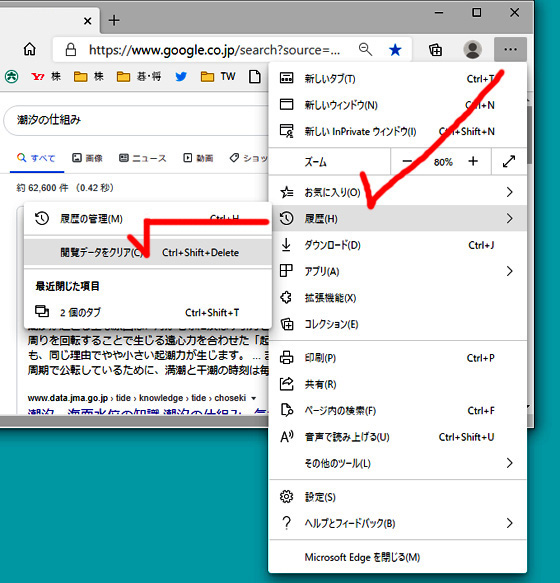
Task: Click the three-dot Settings and more button
Action: coord(510,49)
